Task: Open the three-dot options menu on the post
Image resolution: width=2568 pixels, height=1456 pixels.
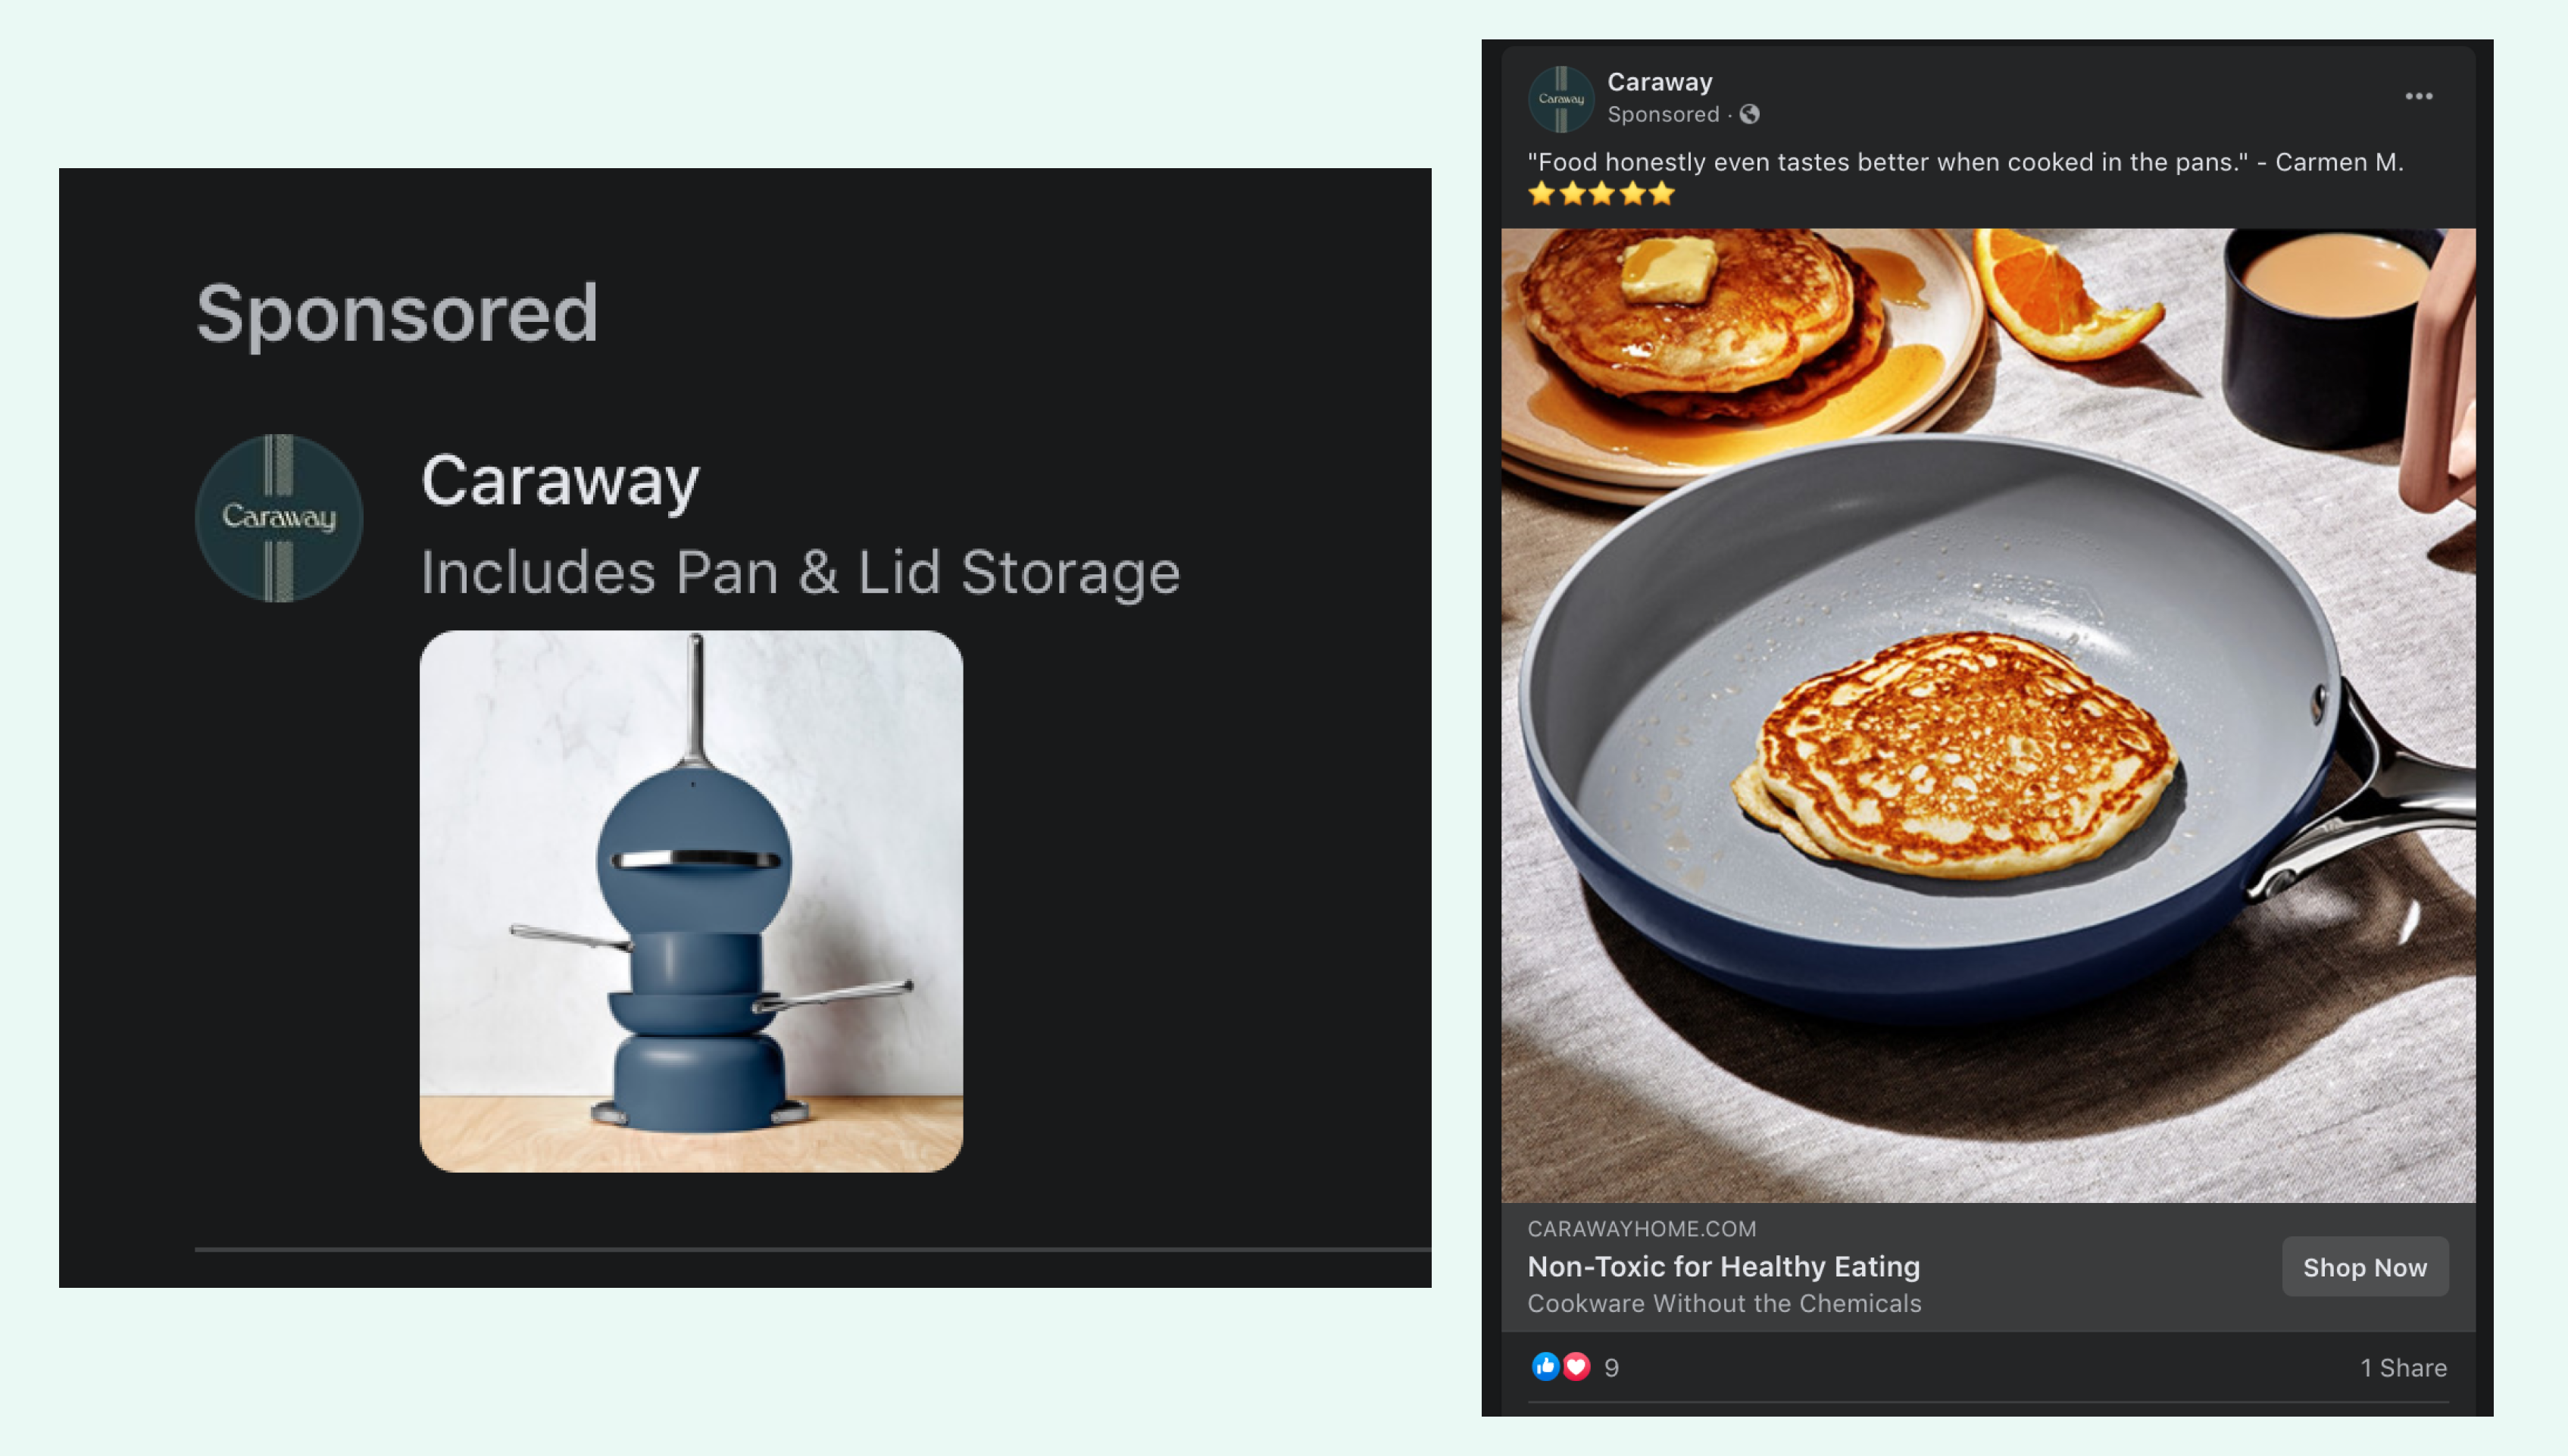Action: tap(2418, 96)
